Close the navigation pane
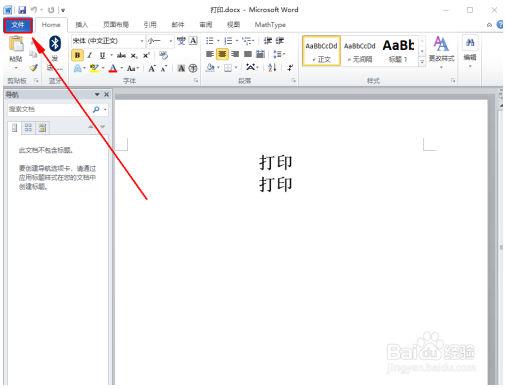Screen dimensions: 506x388 point(106,95)
